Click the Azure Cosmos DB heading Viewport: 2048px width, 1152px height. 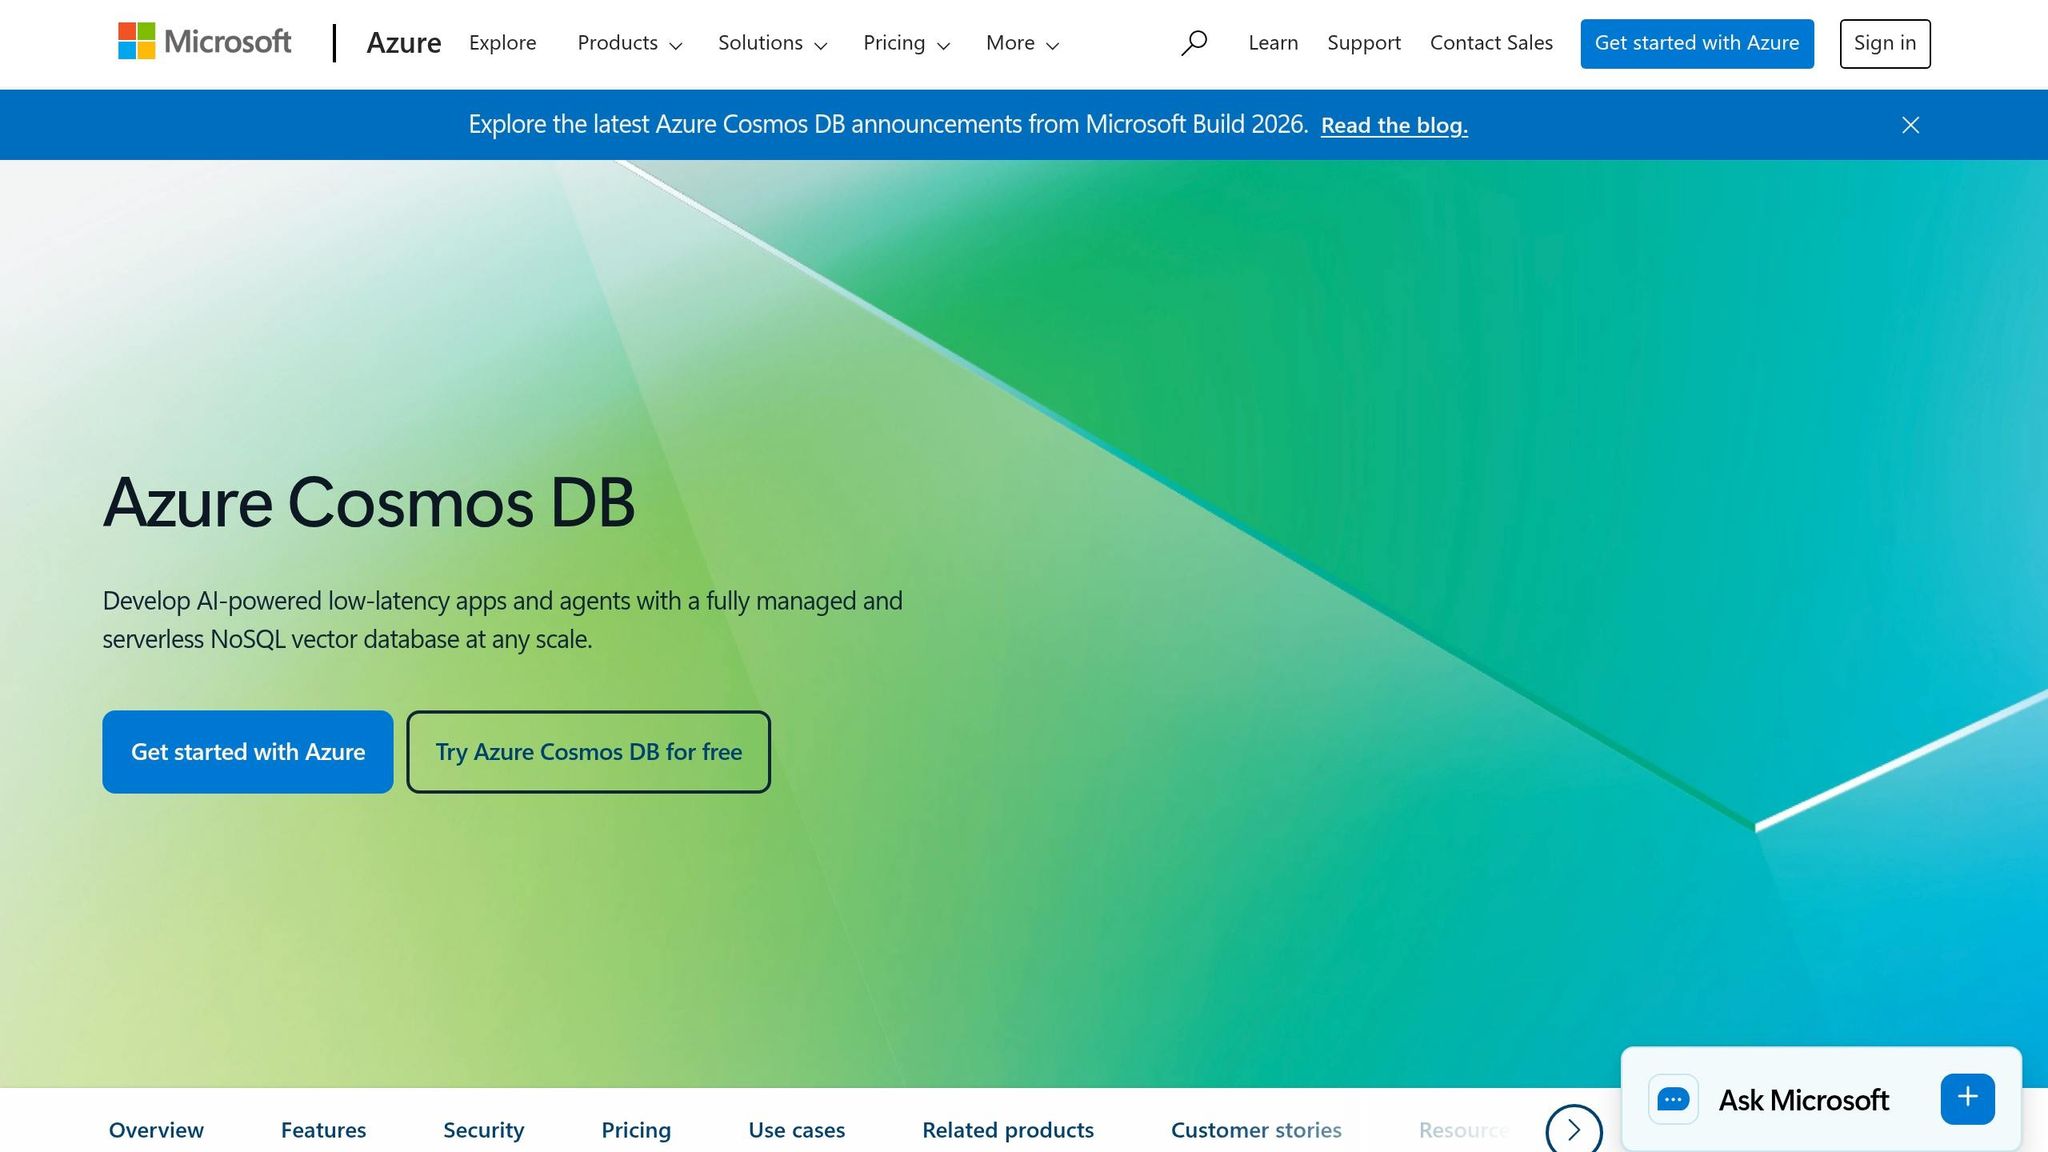pyautogui.click(x=369, y=502)
